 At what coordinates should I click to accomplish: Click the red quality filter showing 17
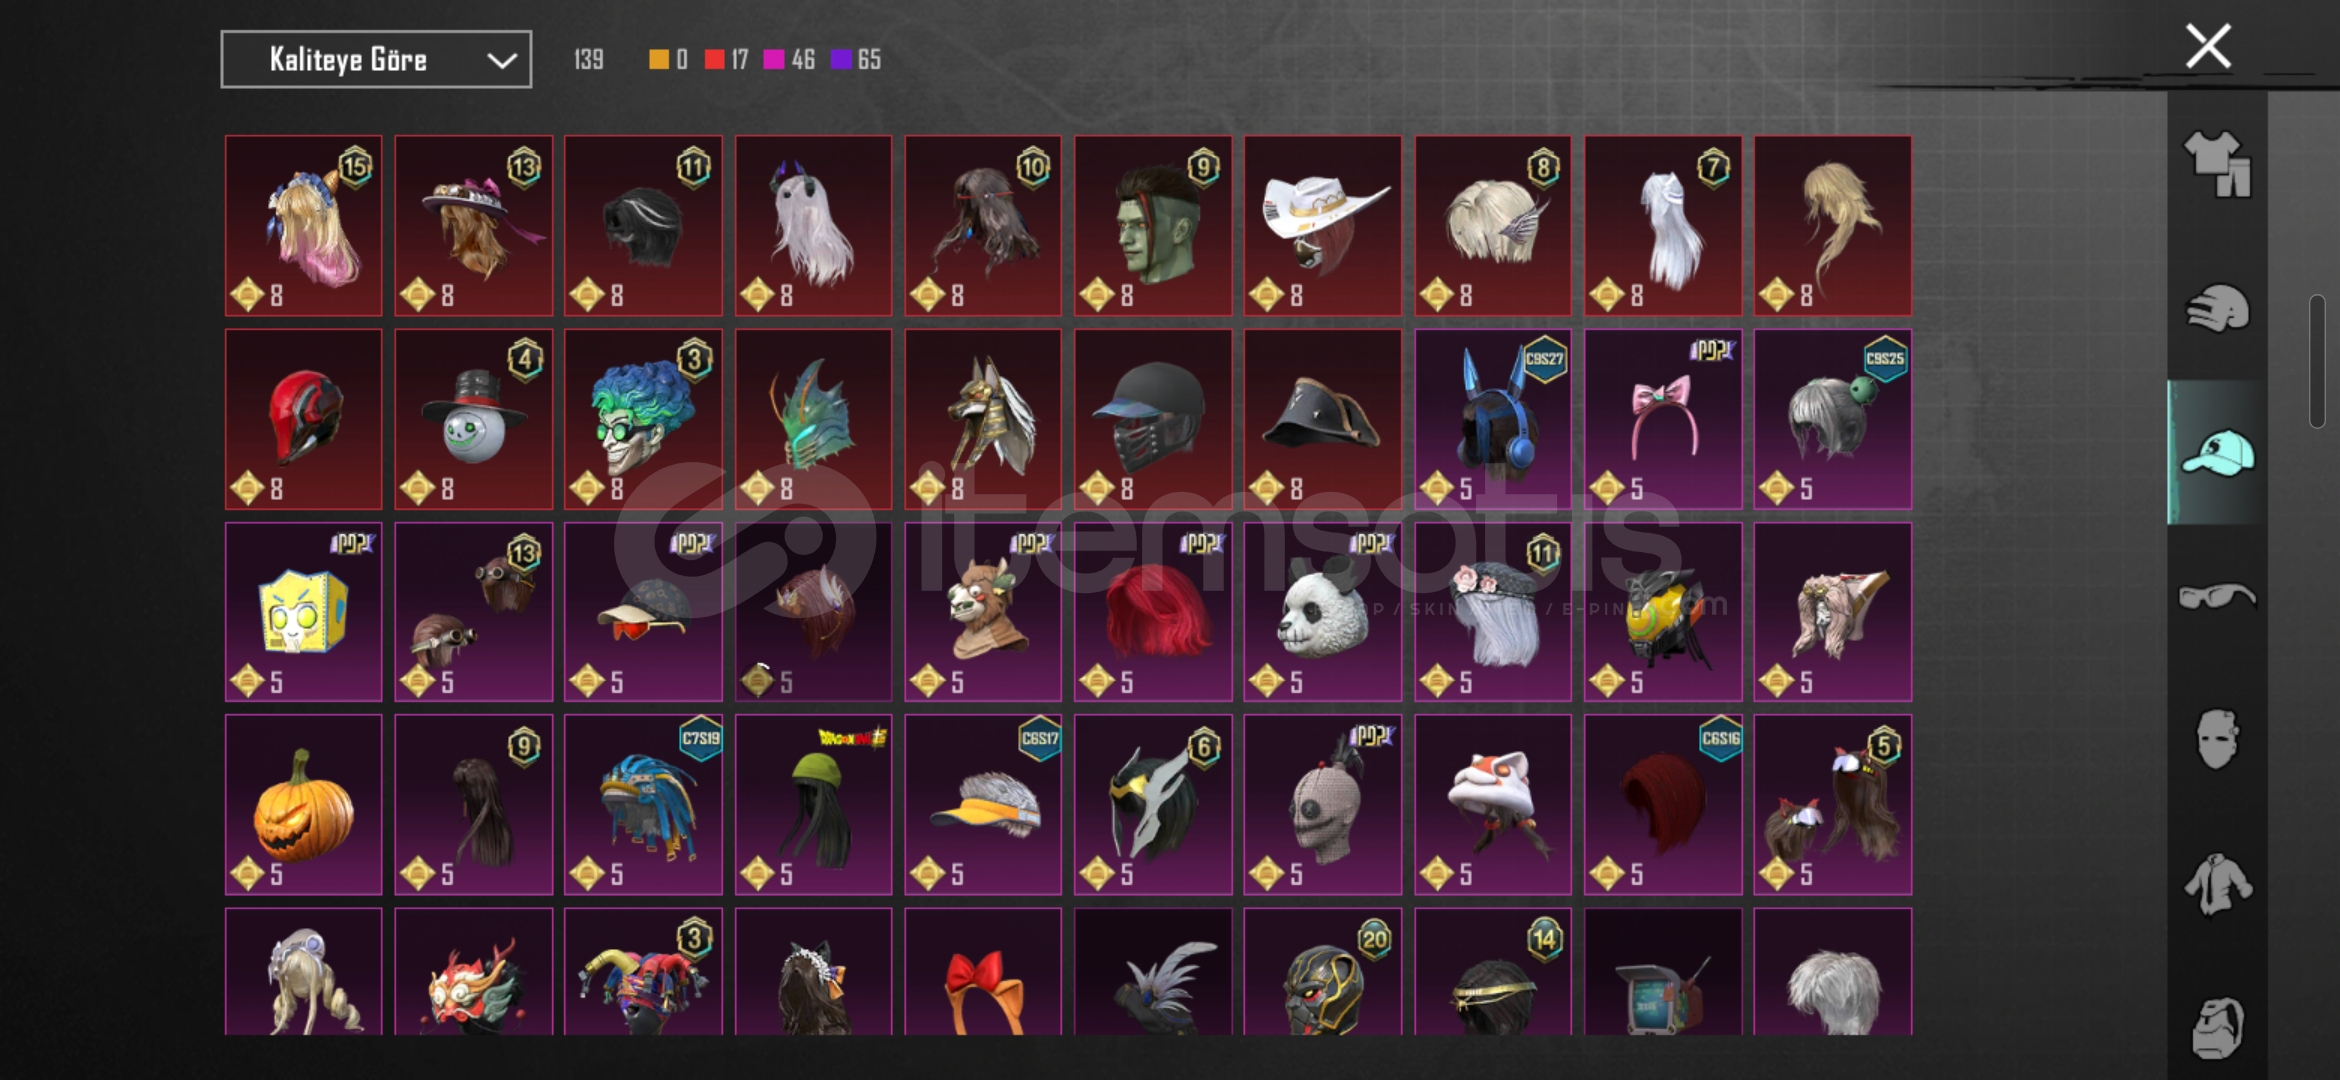726,60
